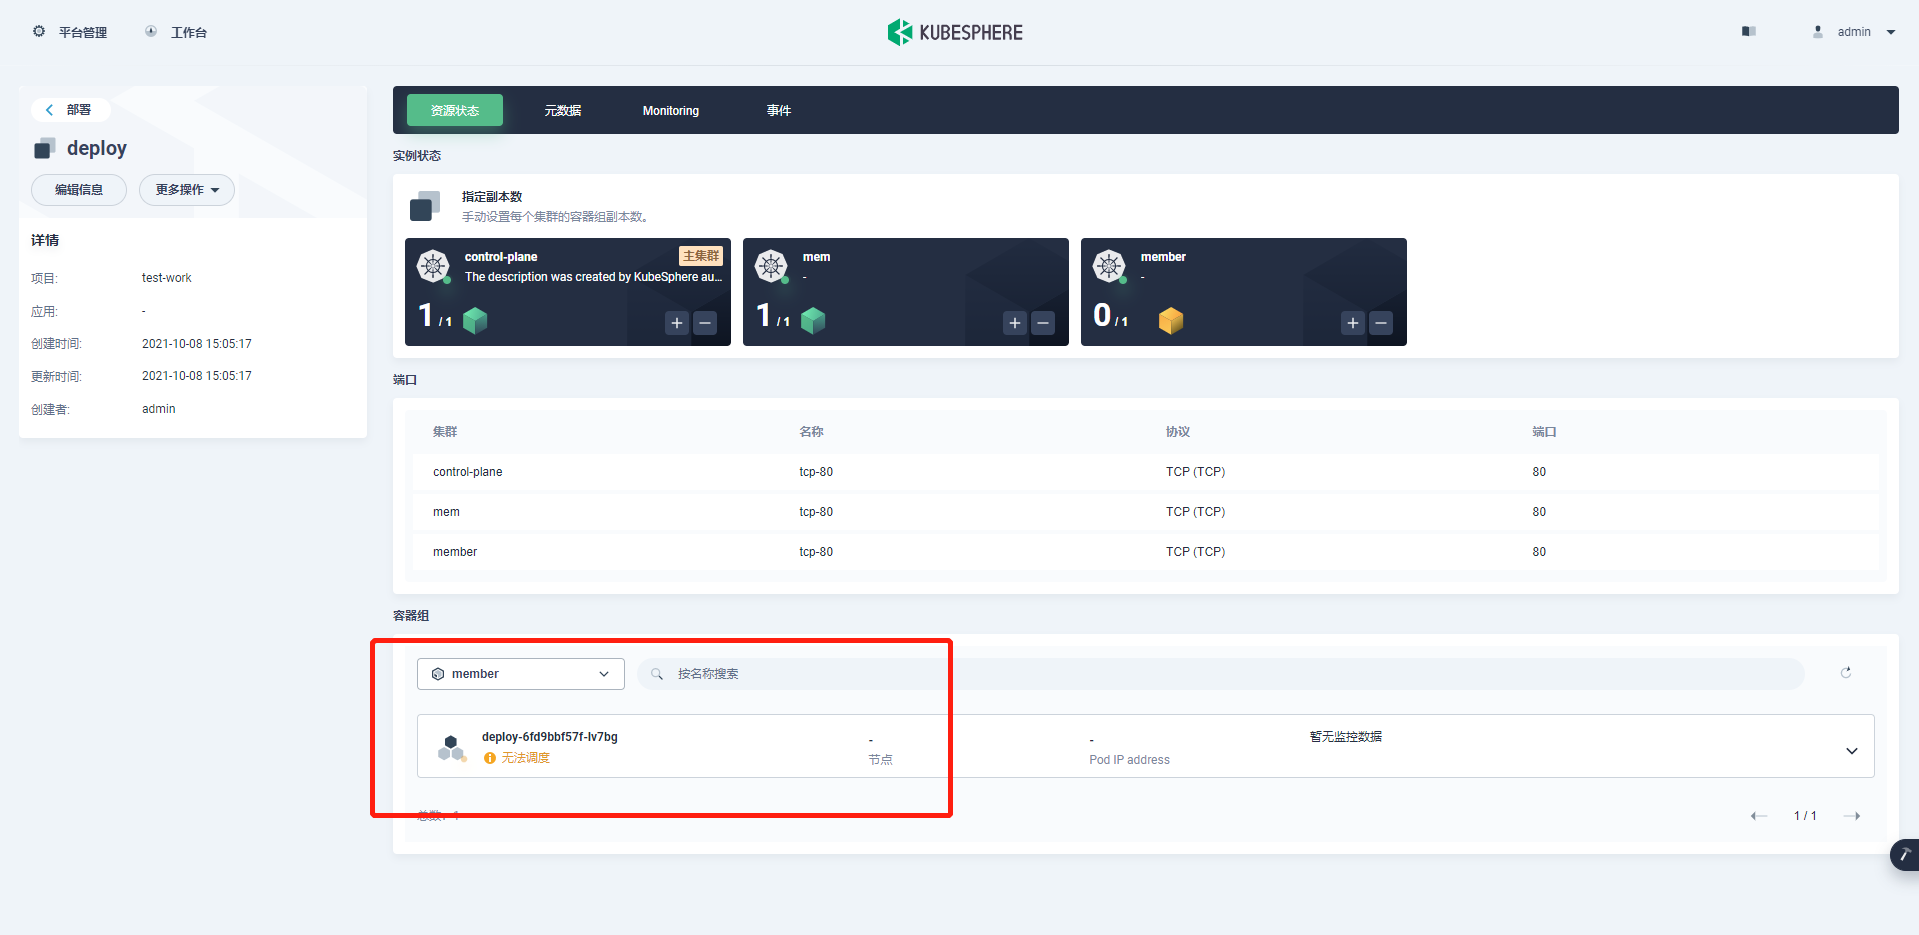Go back to 部署 deployments list
This screenshot has height=935, width=1919.
click(70, 110)
